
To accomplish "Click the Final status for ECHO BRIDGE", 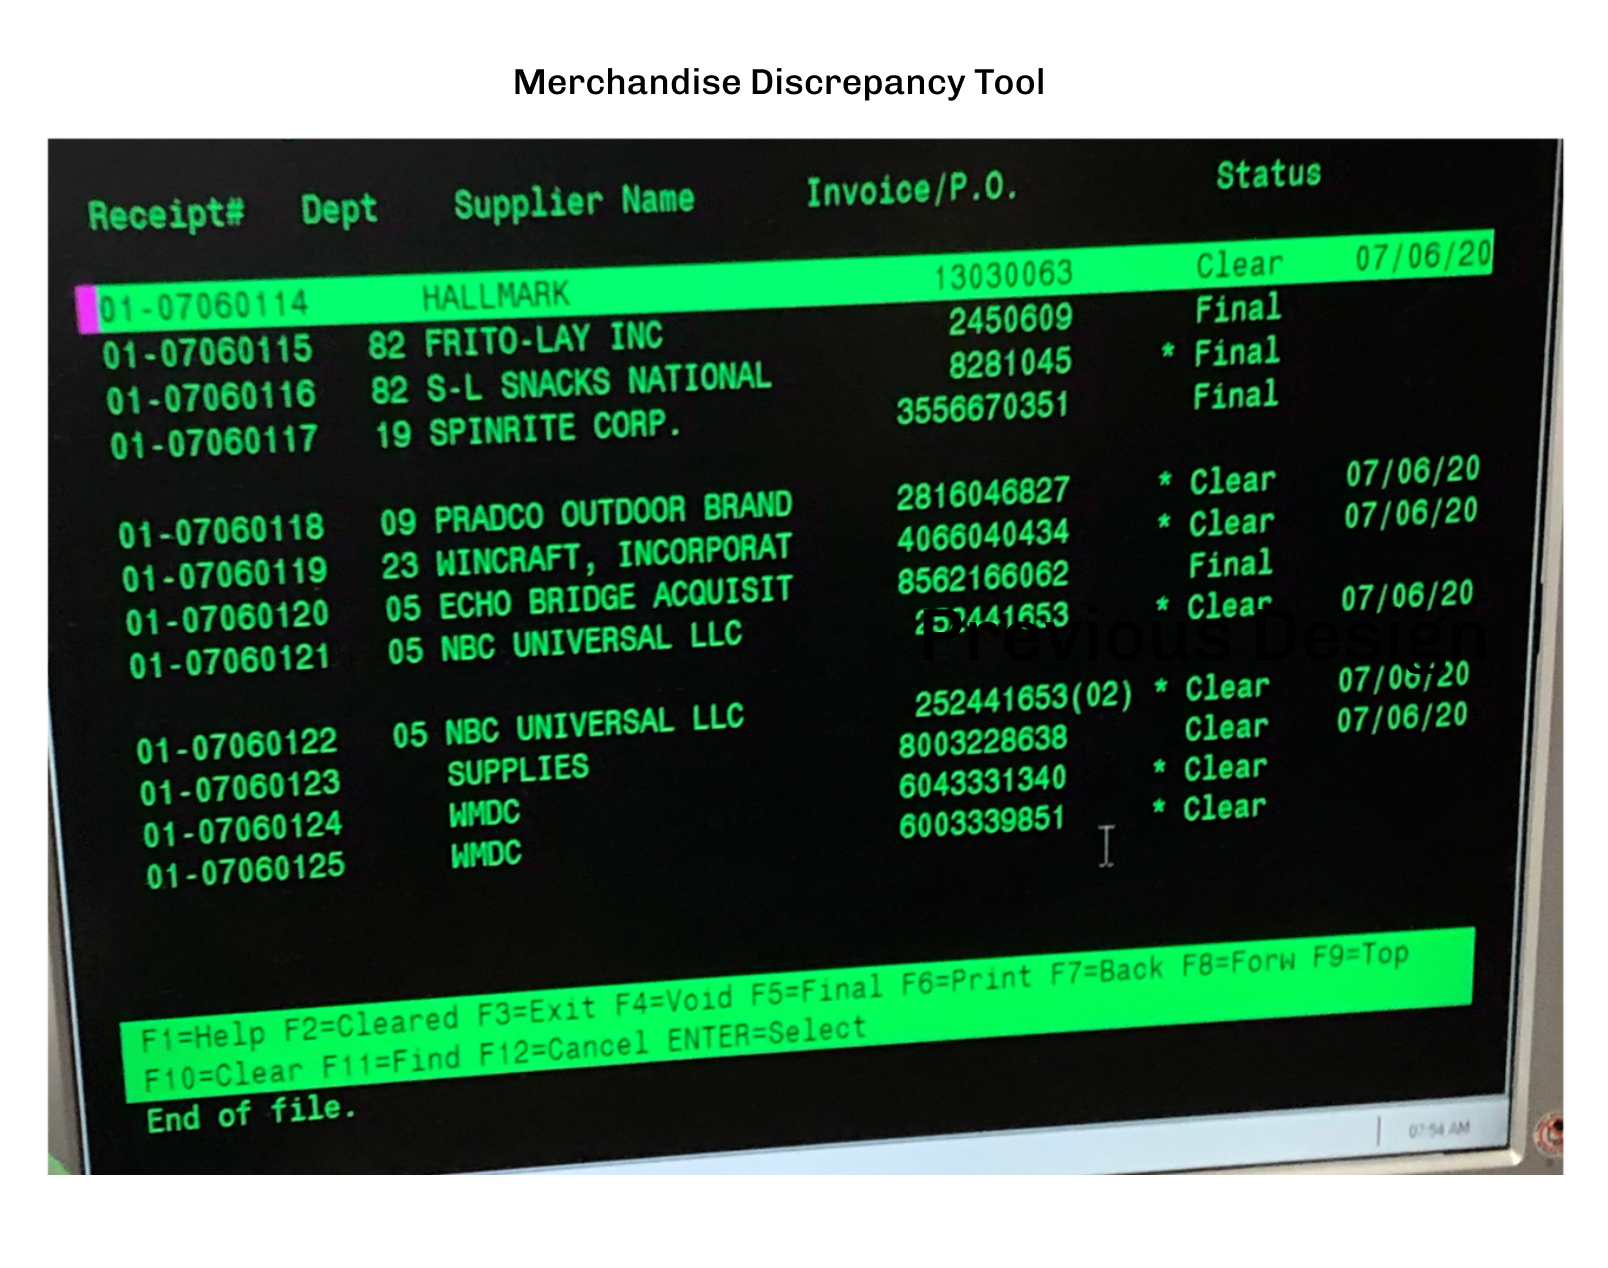I will pyautogui.click(x=1230, y=565).
